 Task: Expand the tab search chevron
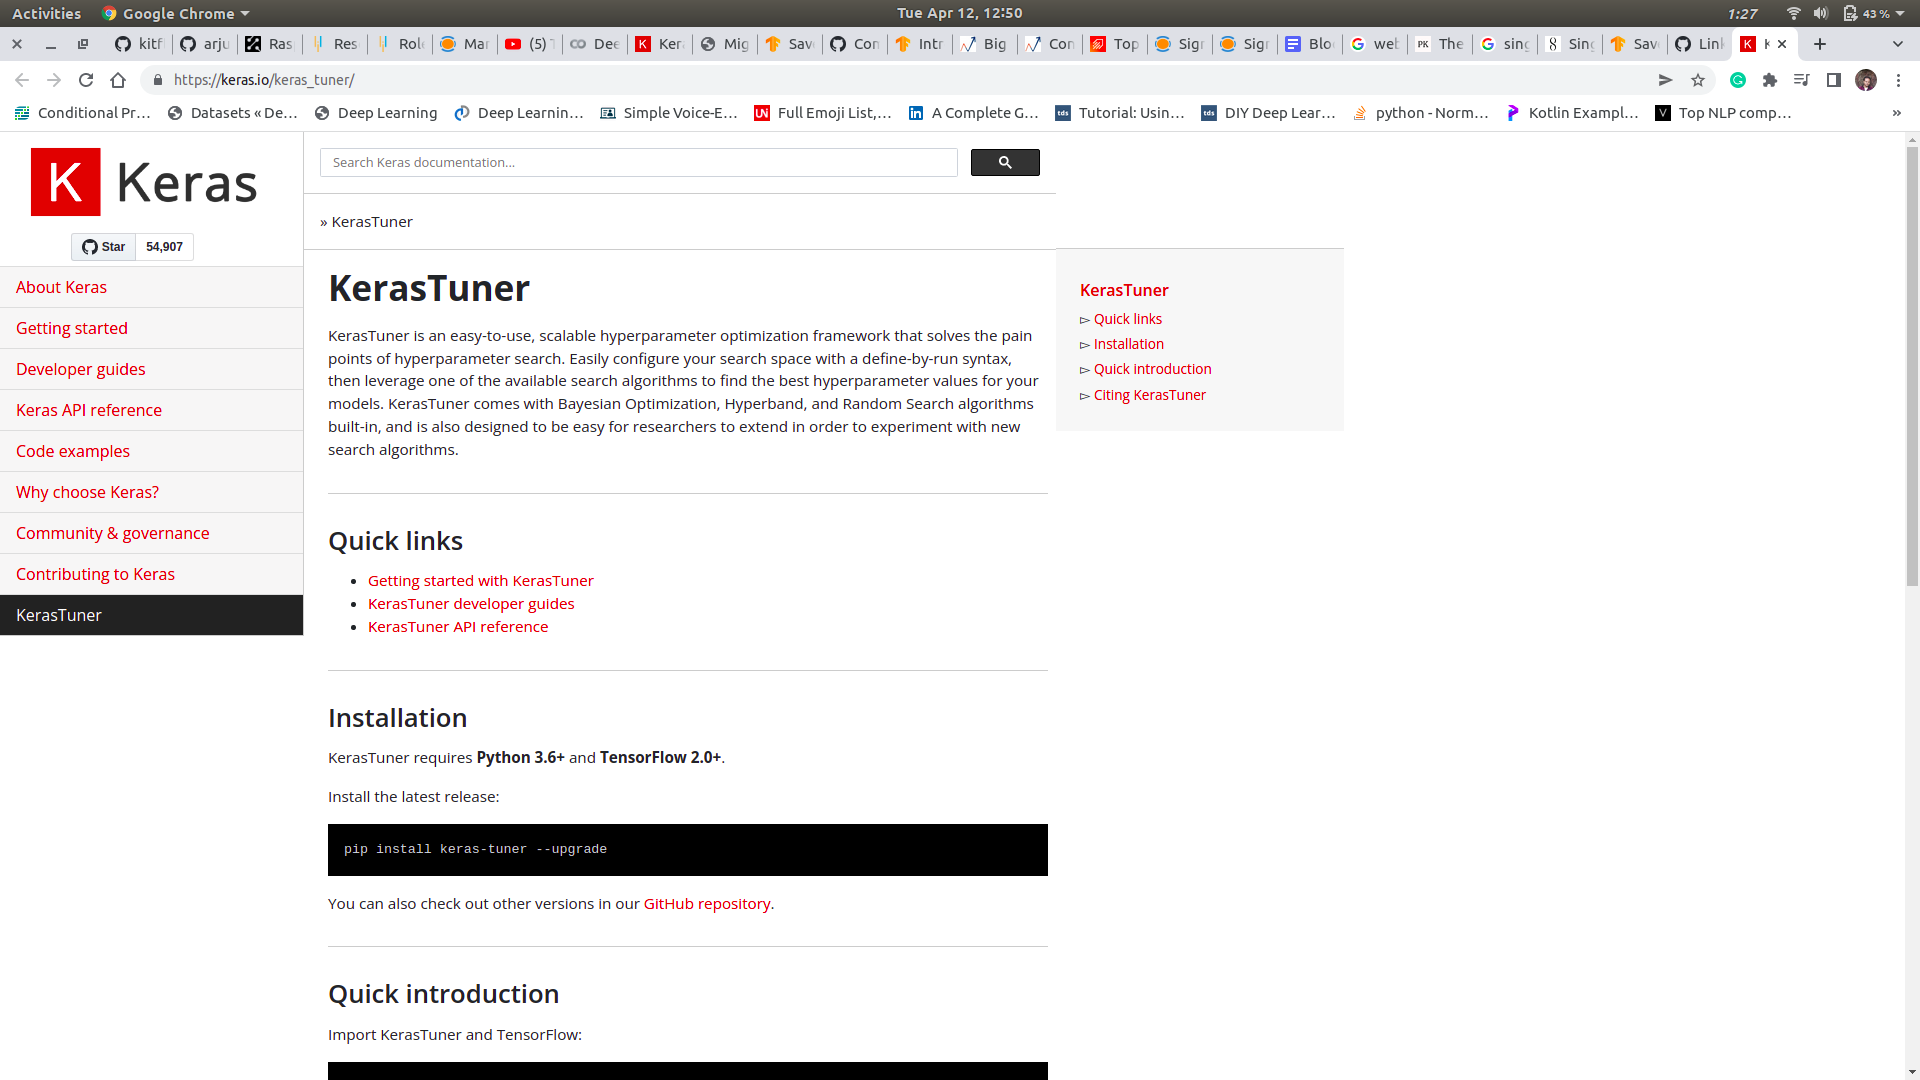click(1897, 44)
